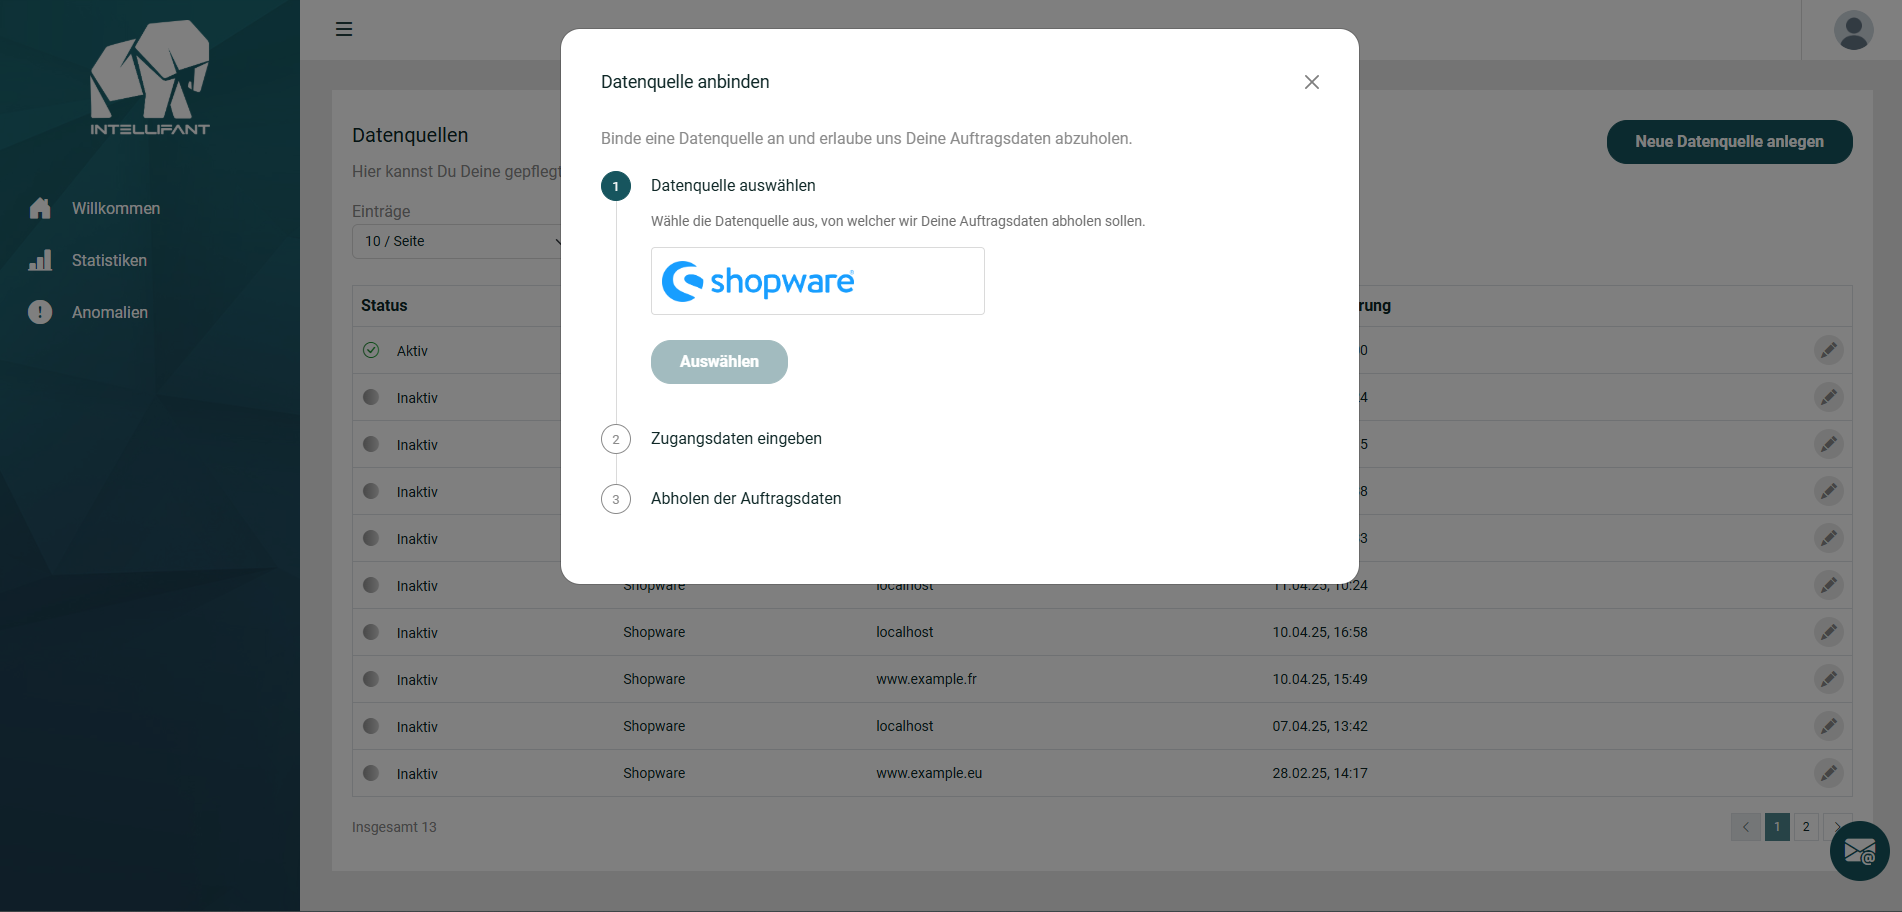Open the 10 / Seite entries dropdown
The image size is (1902, 912).
tap(462, 241)
